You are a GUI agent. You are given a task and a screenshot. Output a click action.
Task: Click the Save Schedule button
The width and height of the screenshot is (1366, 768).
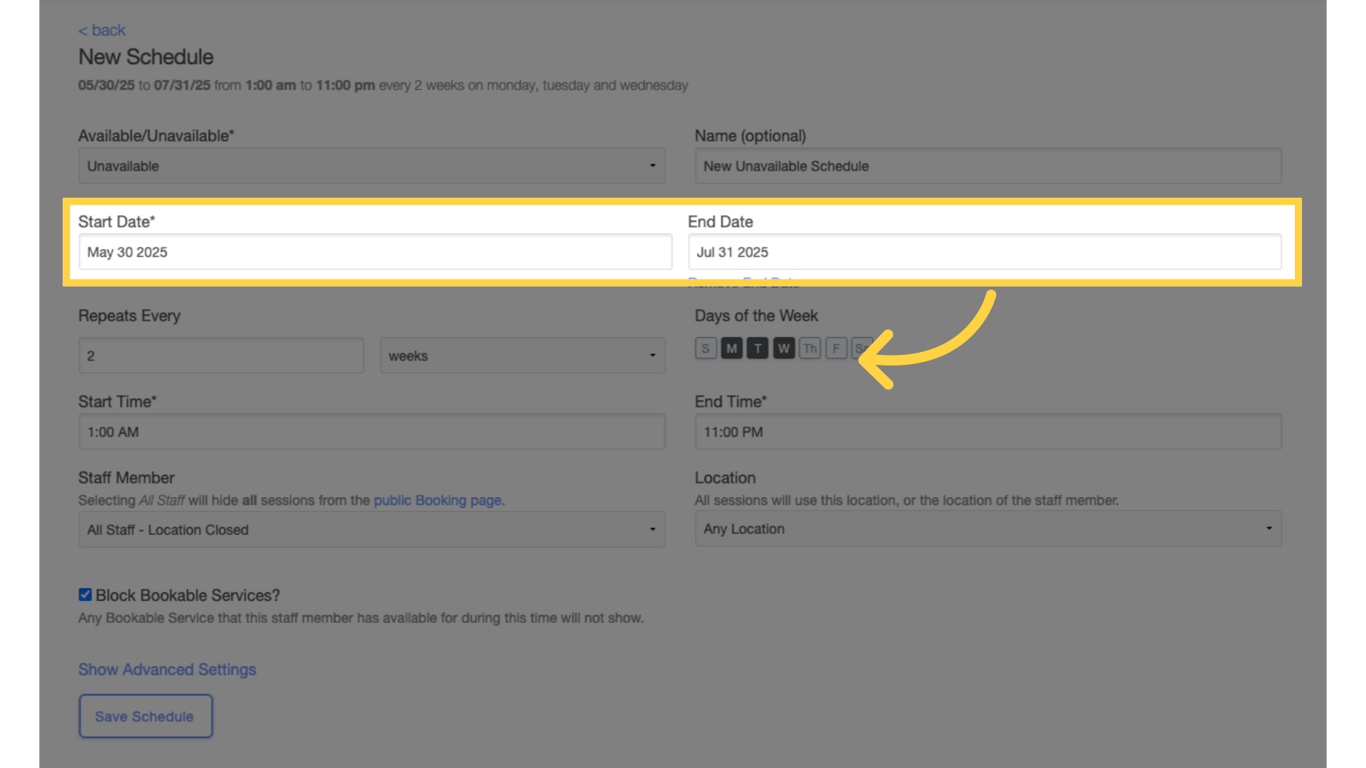click(x=145, y=716)
